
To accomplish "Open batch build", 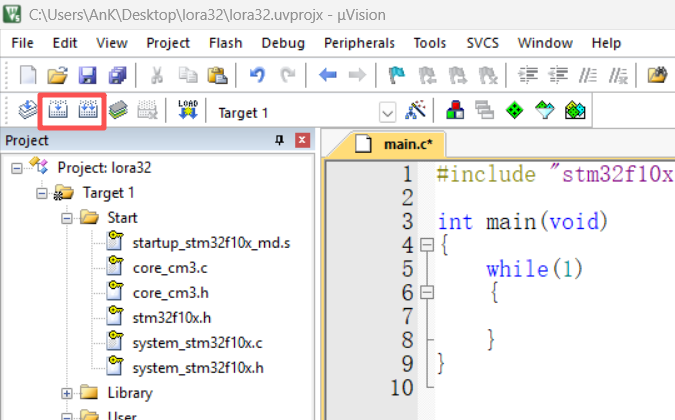I will [x=118, y=110].
